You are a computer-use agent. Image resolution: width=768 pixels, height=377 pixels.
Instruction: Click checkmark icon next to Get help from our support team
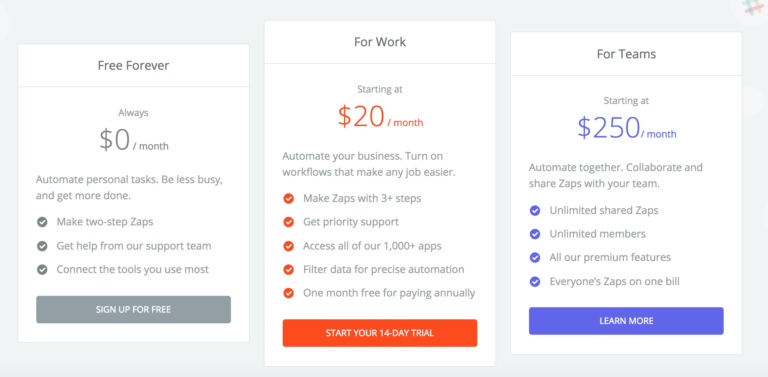(43, 246)
